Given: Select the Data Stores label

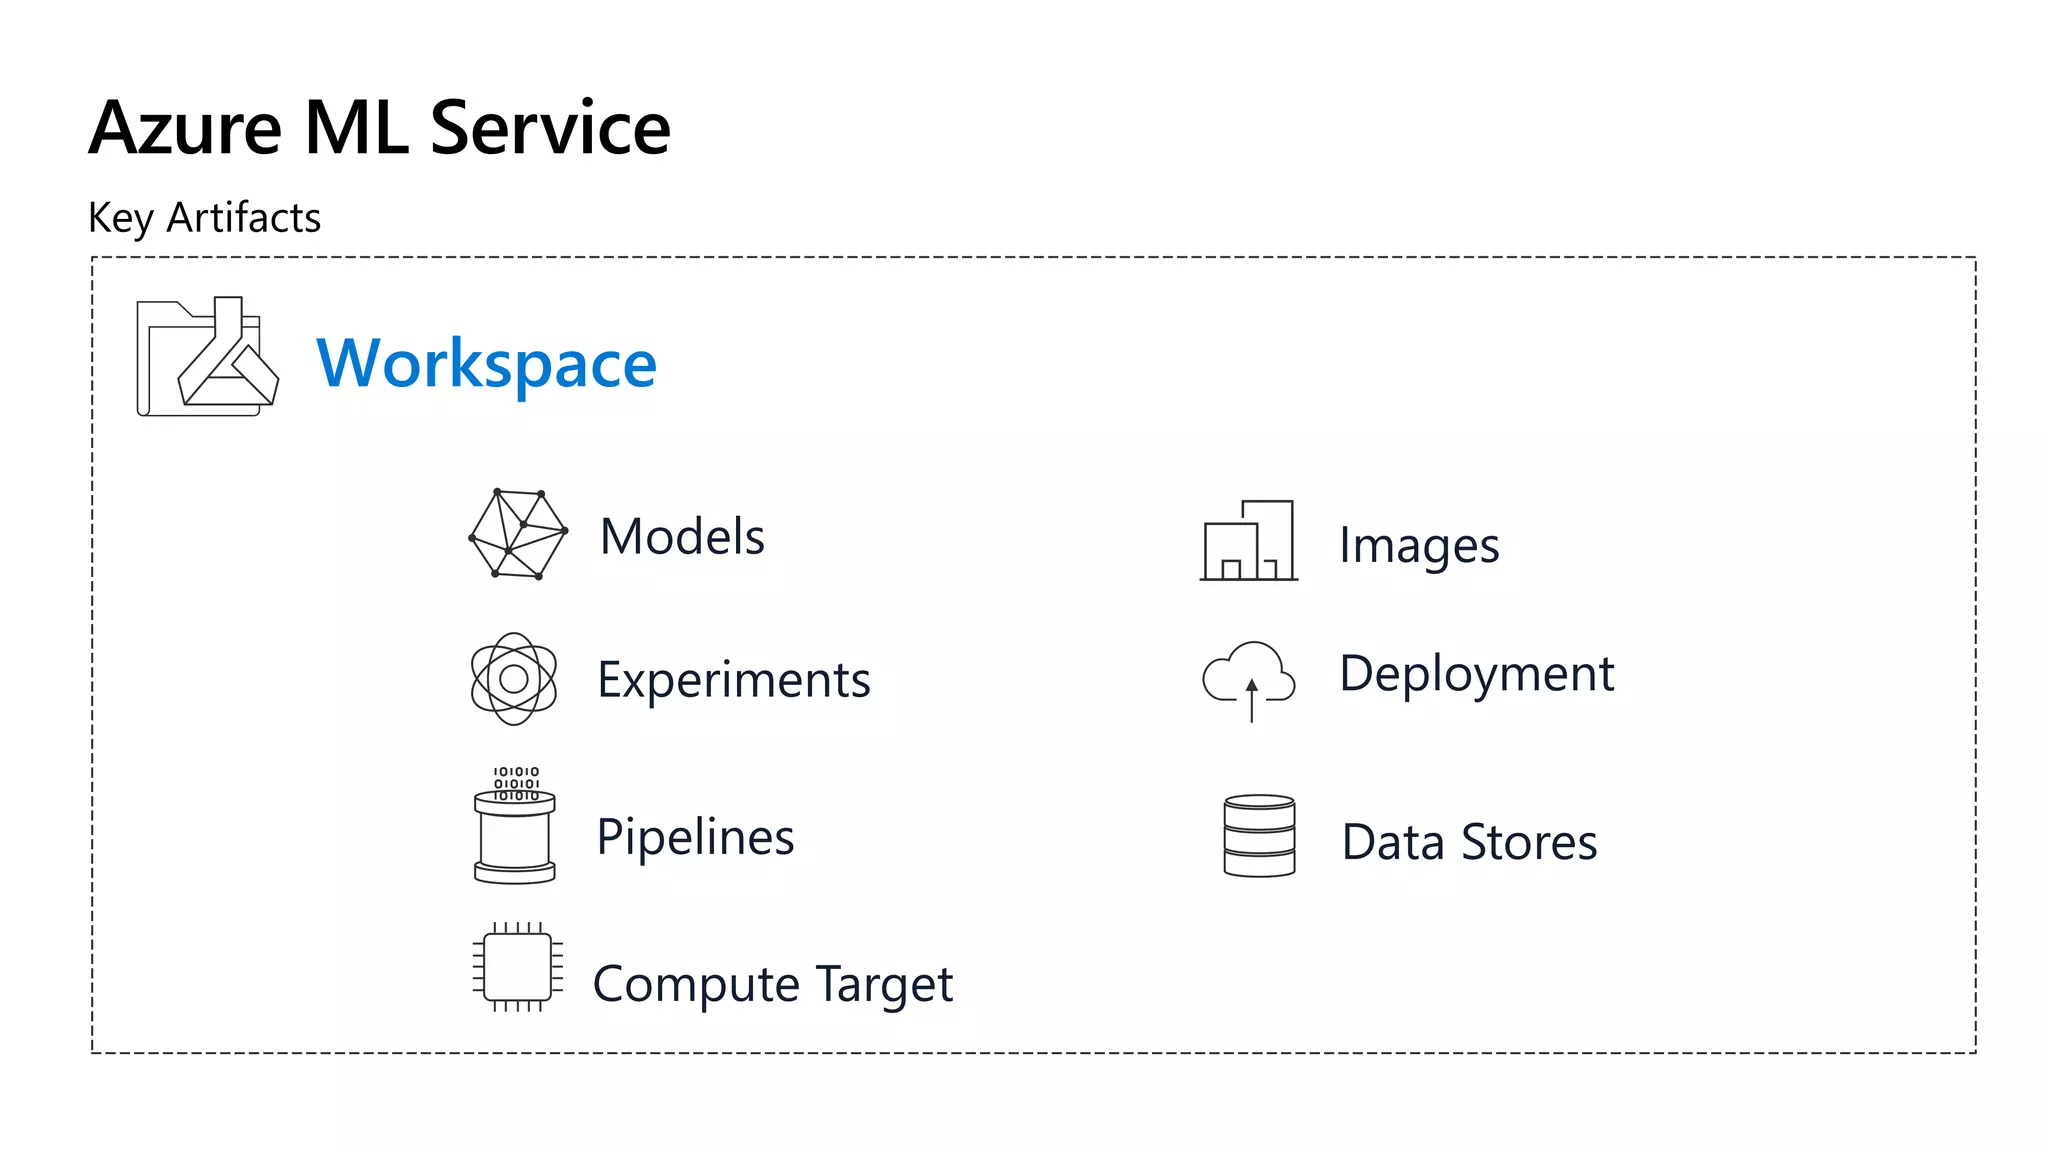Looking at the screenshot, I should click(1469, 842).
